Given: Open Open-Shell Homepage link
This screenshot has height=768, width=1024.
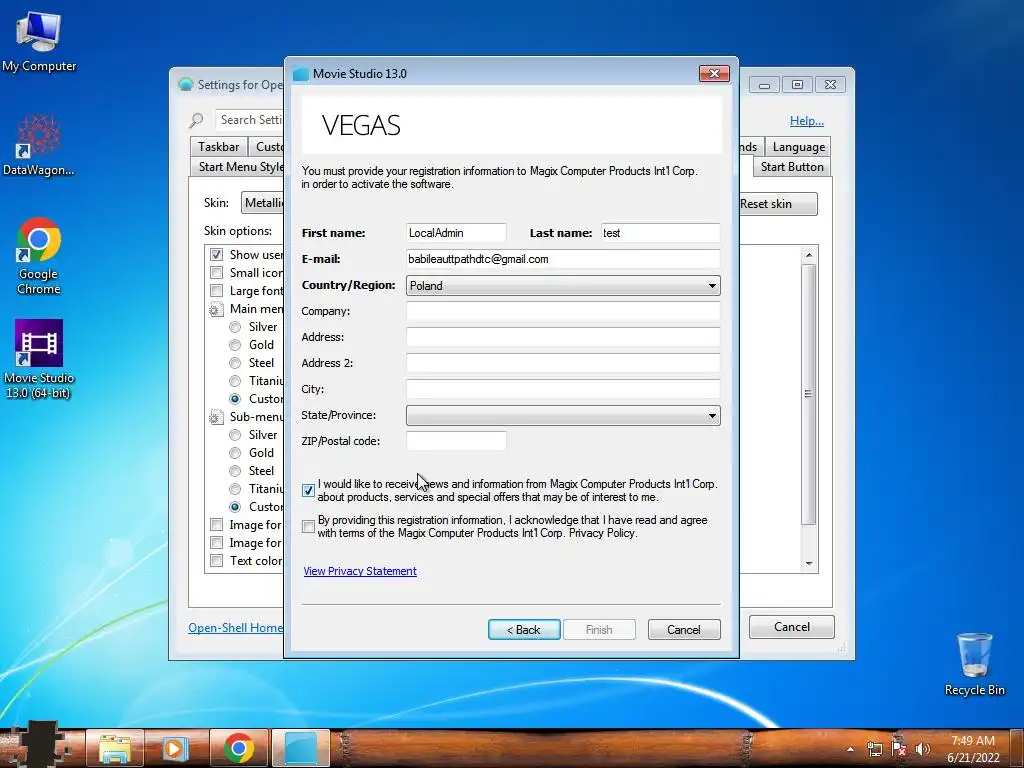Looking at the screenshot, I should click(236, 628).
